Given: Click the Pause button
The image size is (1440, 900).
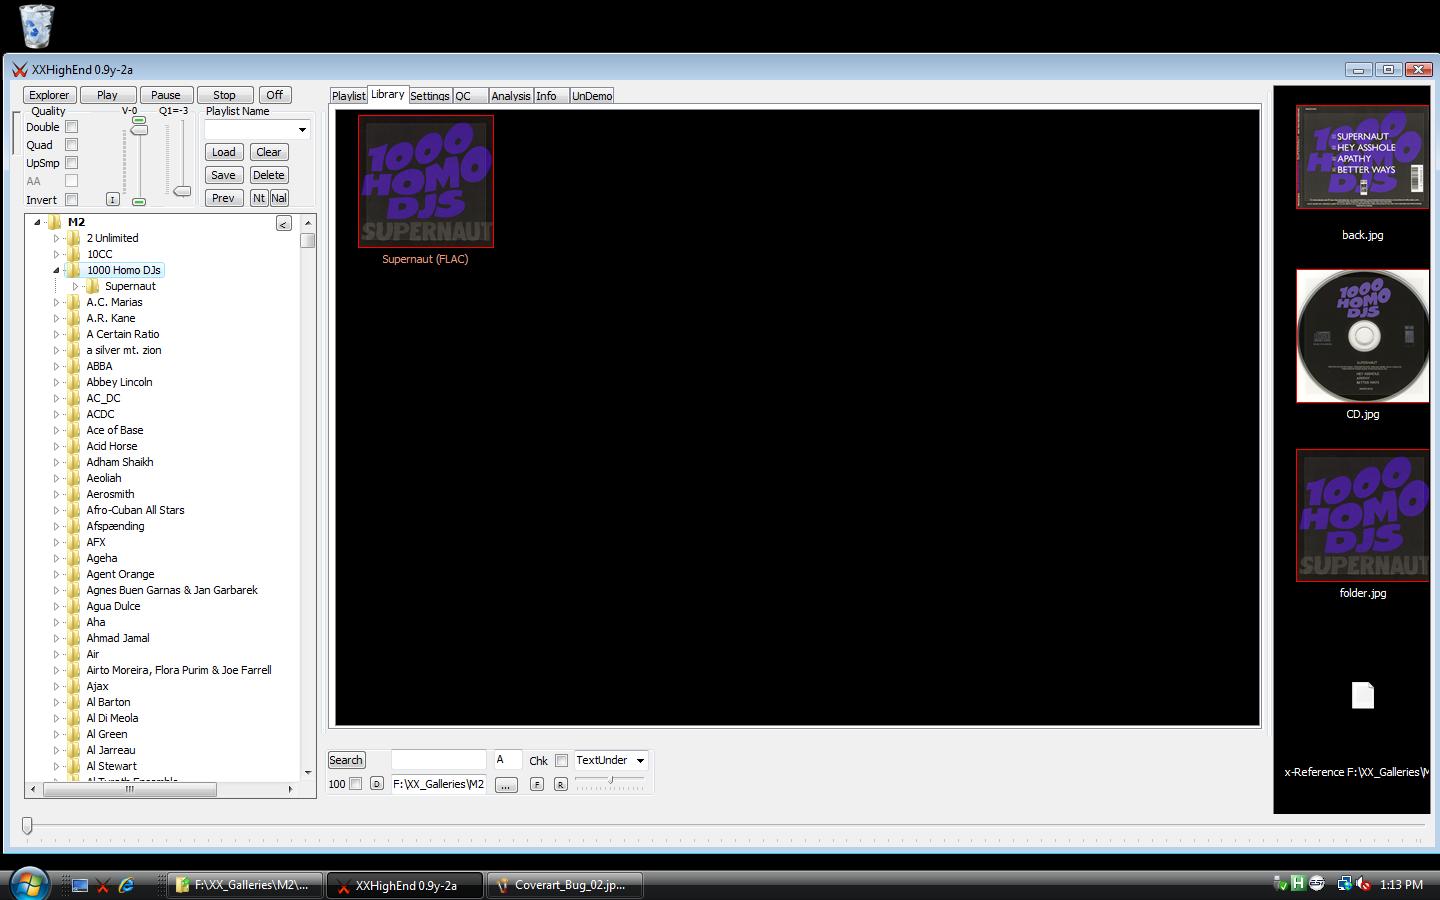Looking at the screenshot, I should (x=166, y=95).
